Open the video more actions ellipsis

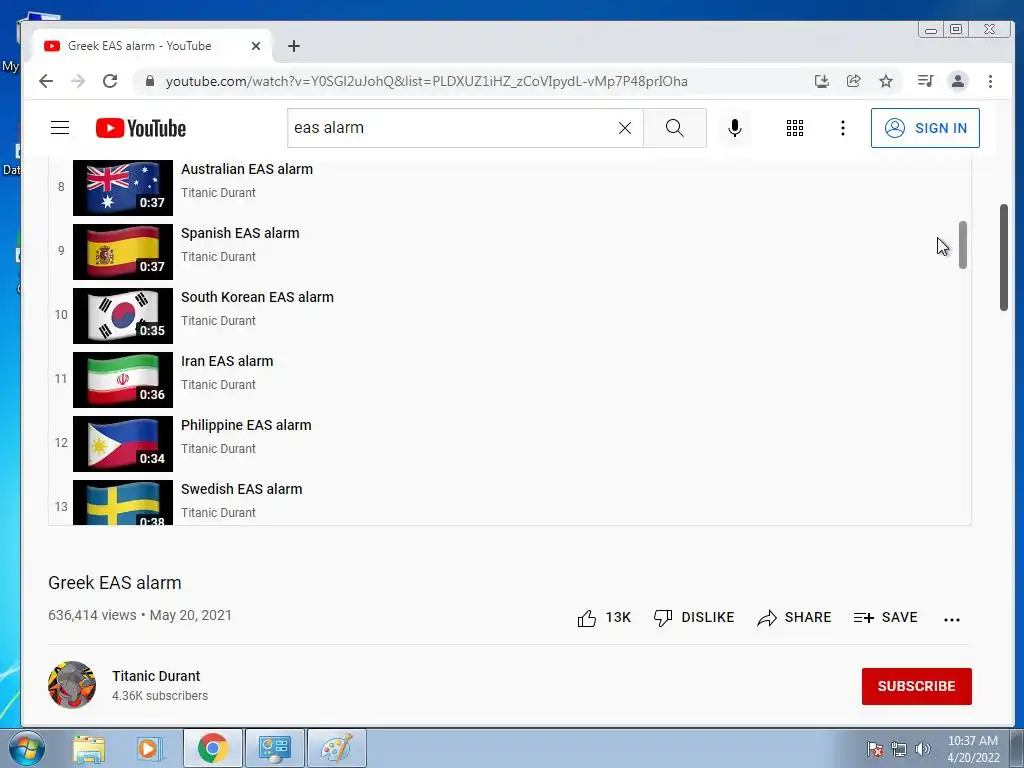[x=952, y=619]
